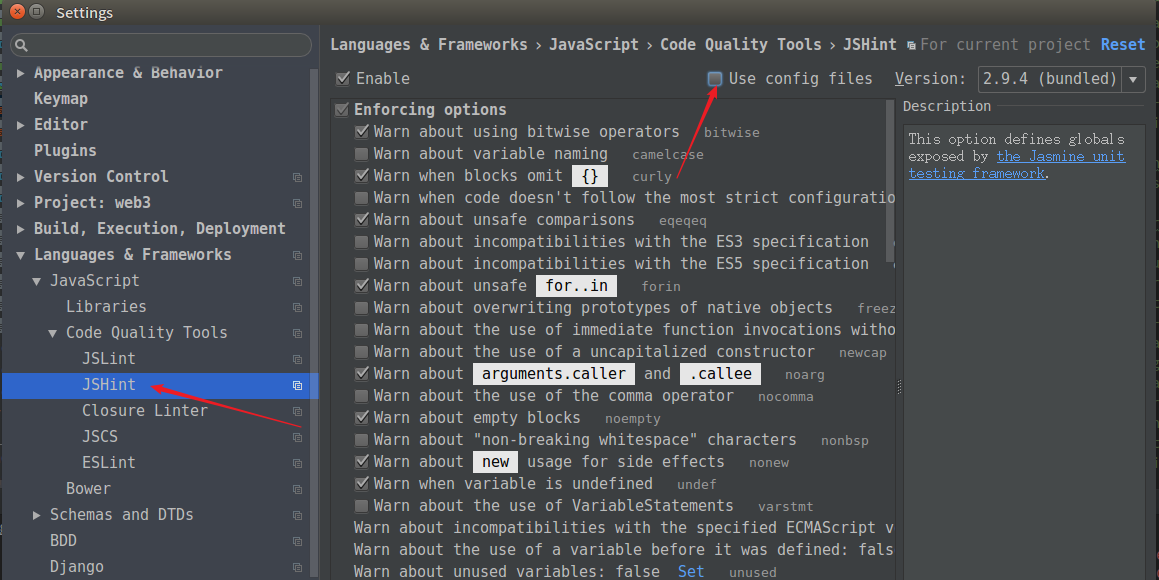This screenshot has height=580, width=1159.
Task: Open the Plugins settings page
Action: tap(65, 151)
